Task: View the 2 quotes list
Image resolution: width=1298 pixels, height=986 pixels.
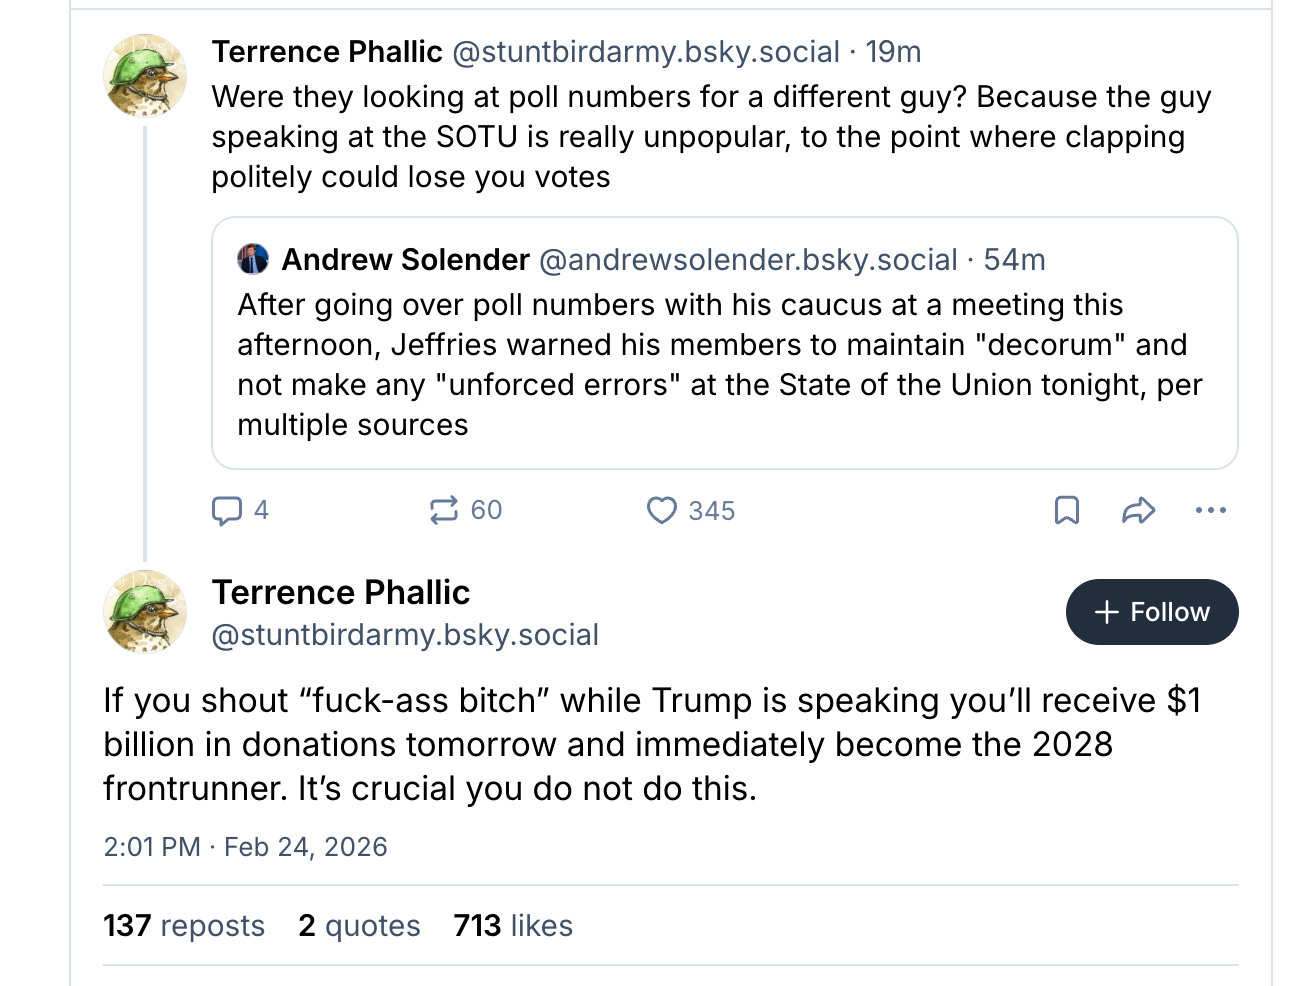Action: pos(359,926)
